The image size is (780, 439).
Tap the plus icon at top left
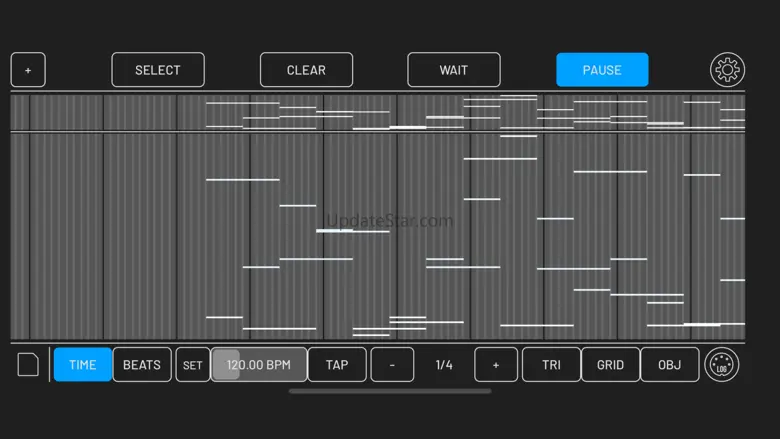point(28,70)
